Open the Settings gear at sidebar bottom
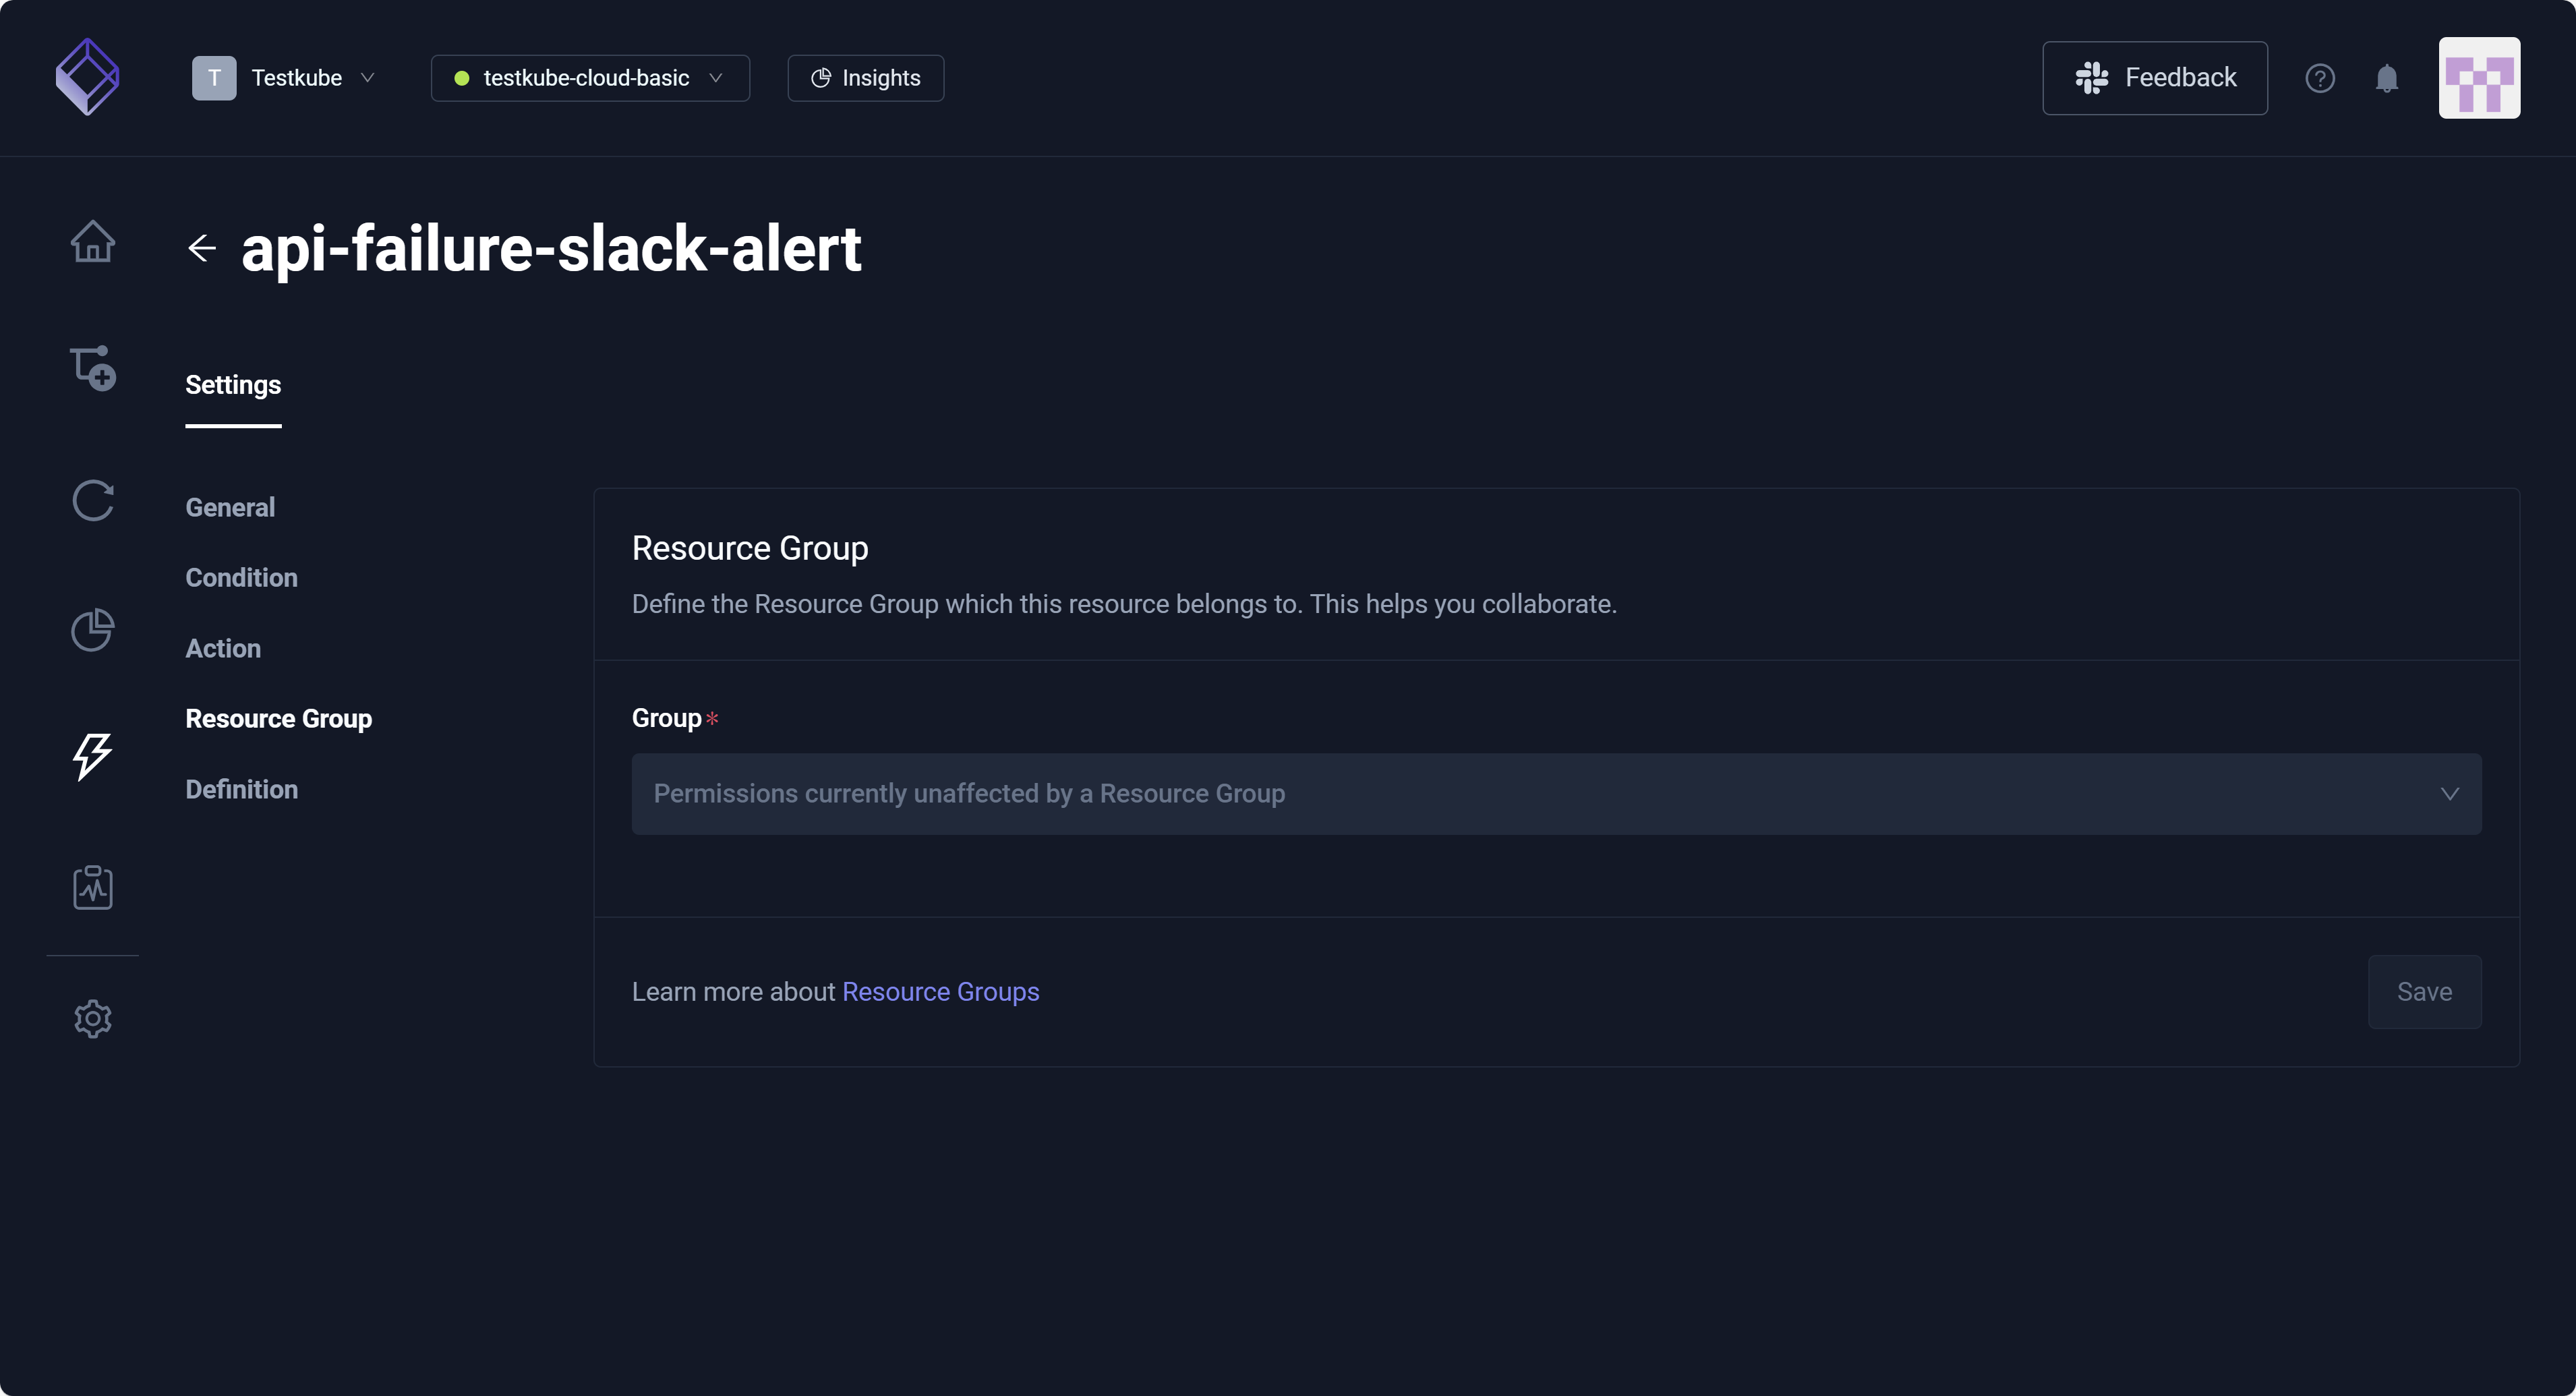 (93, 1018)
